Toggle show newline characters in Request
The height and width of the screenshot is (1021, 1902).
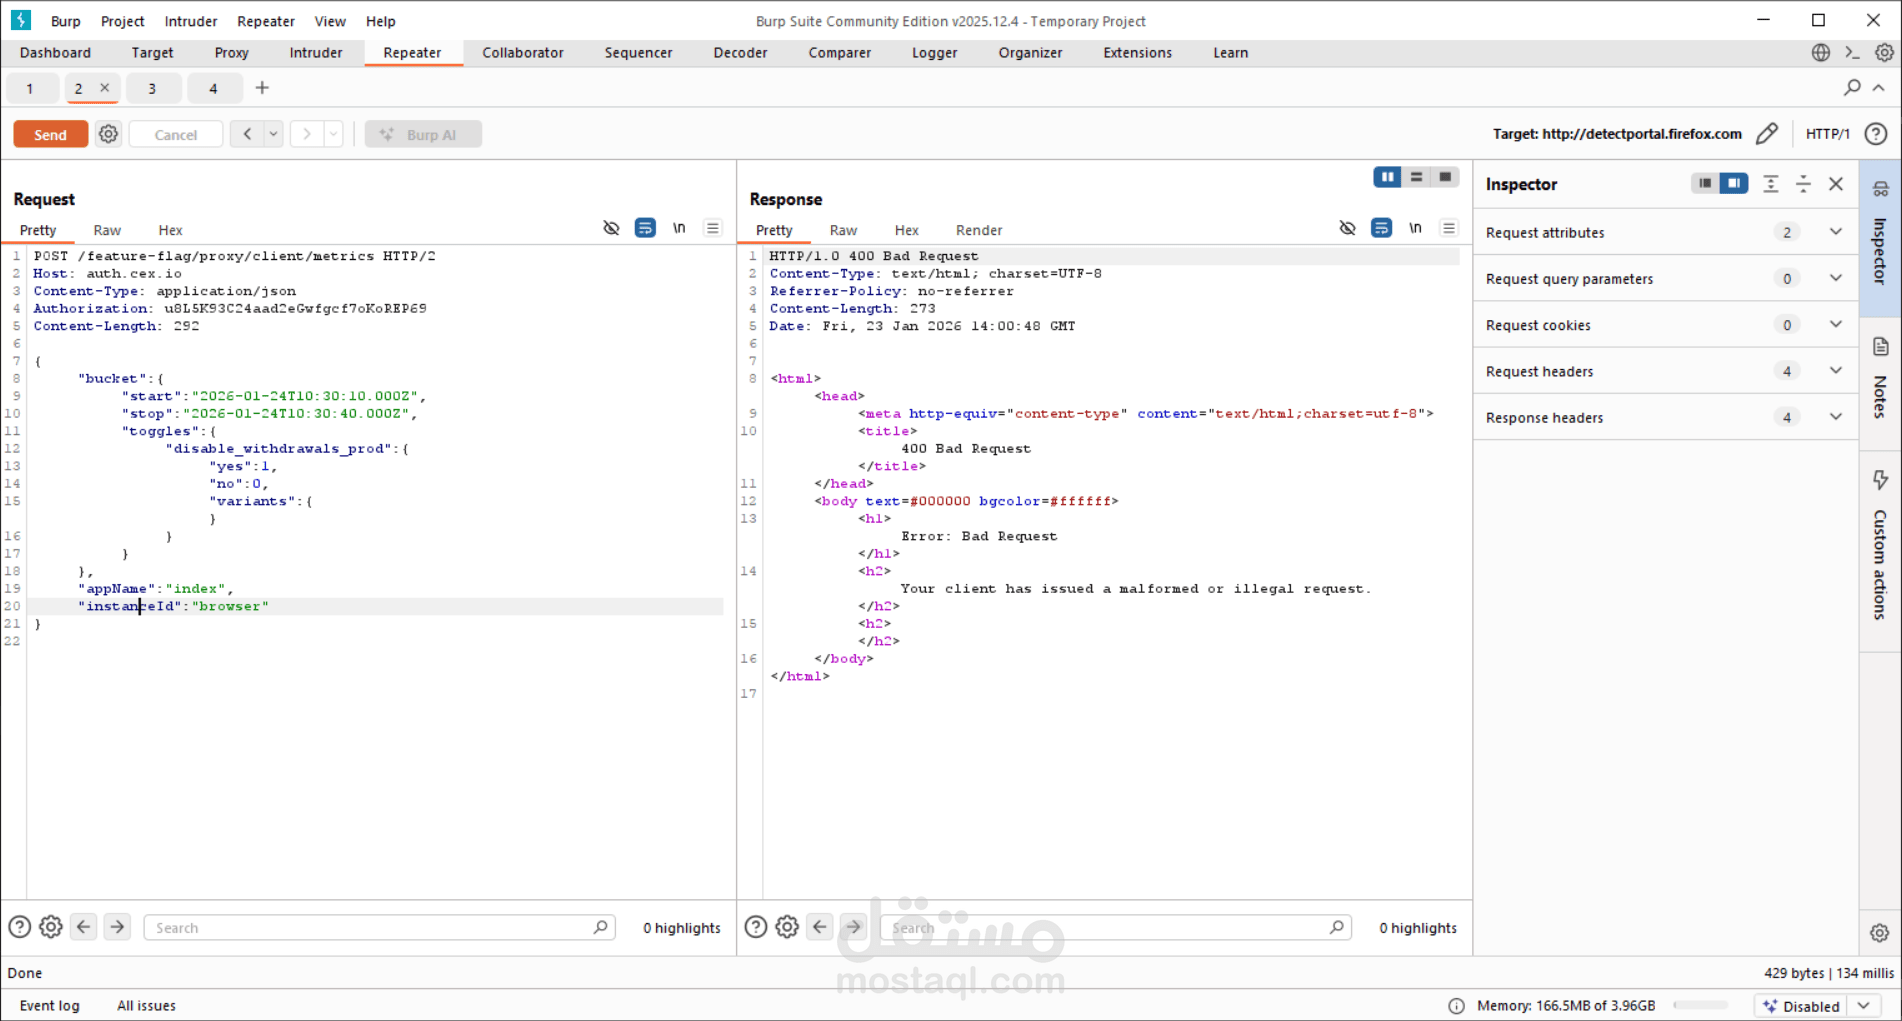click(679, 228)
